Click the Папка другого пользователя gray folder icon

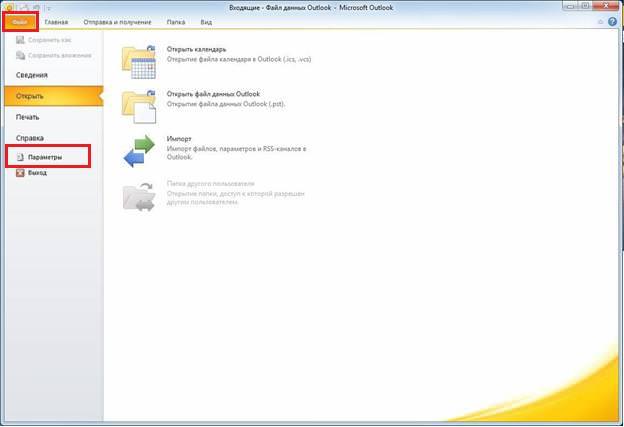pyautogui.click(x=138, y=196)
